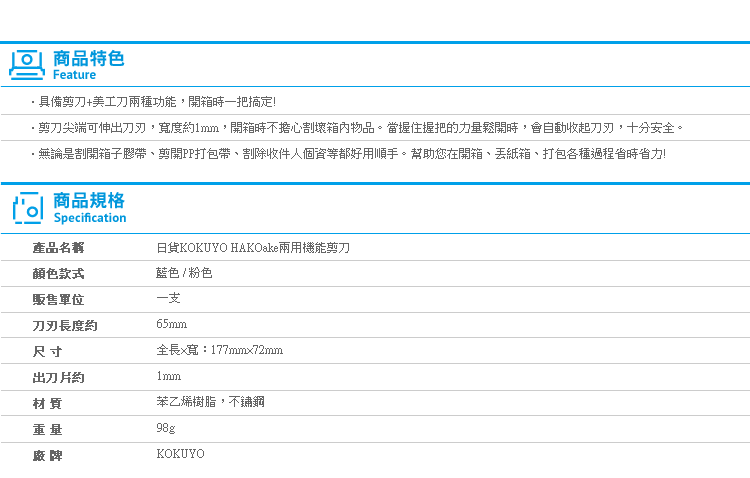Click the 販售單位 row label
Screen dimensions: 750x478
tap(58, 300)
